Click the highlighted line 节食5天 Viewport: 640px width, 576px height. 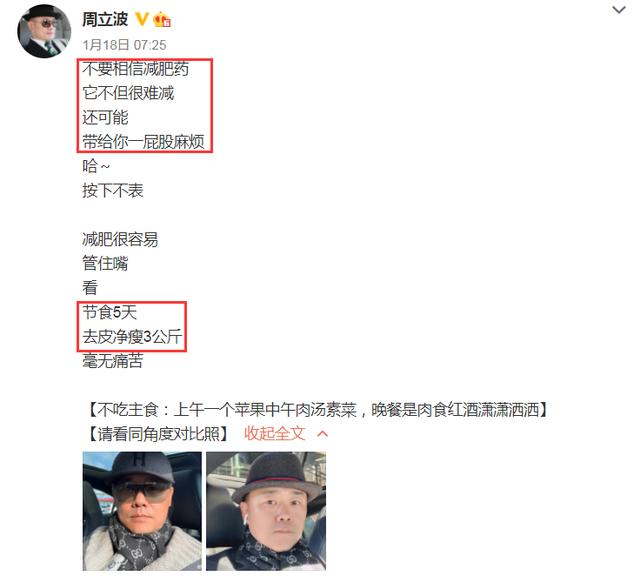[x=109, y=312]
